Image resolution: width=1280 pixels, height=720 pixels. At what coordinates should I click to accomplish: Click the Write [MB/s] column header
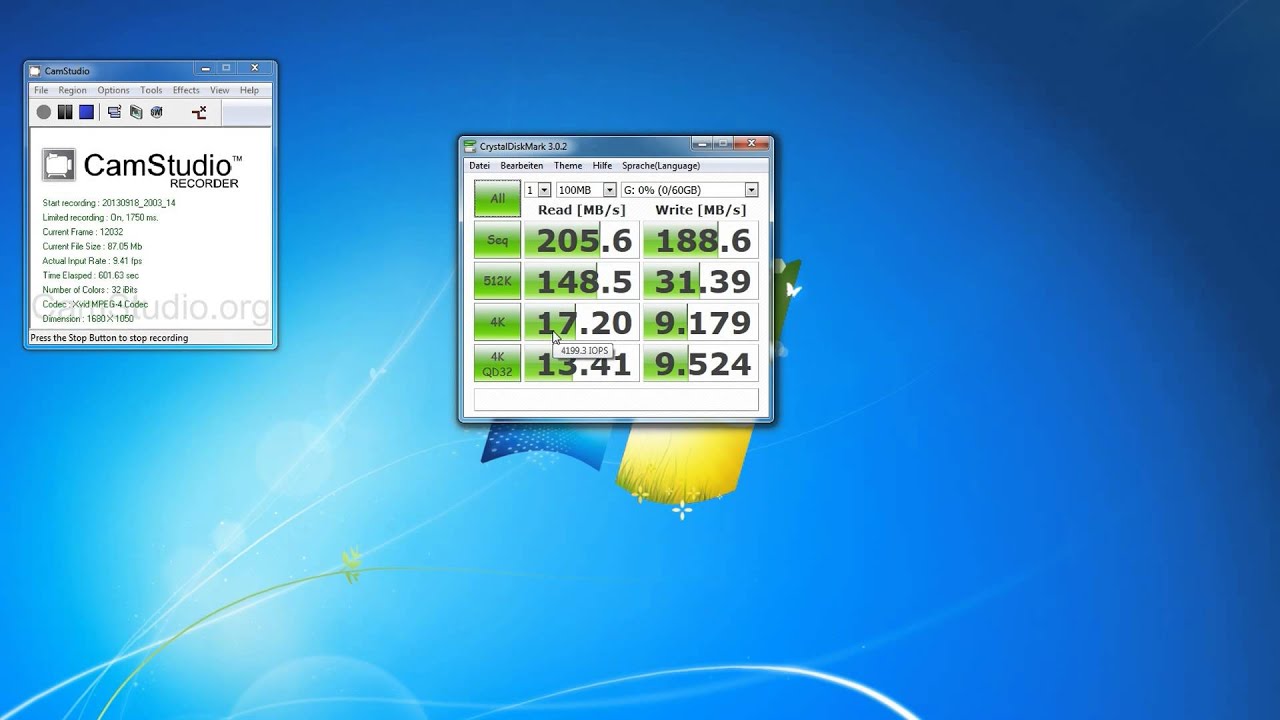click(x=700, y=210)
